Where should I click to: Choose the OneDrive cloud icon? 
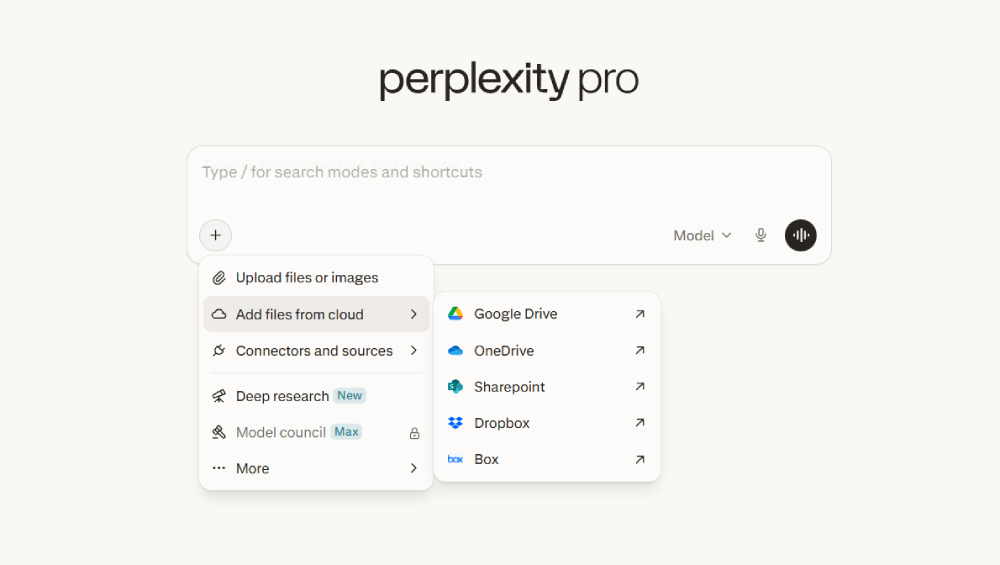(455, 351)
